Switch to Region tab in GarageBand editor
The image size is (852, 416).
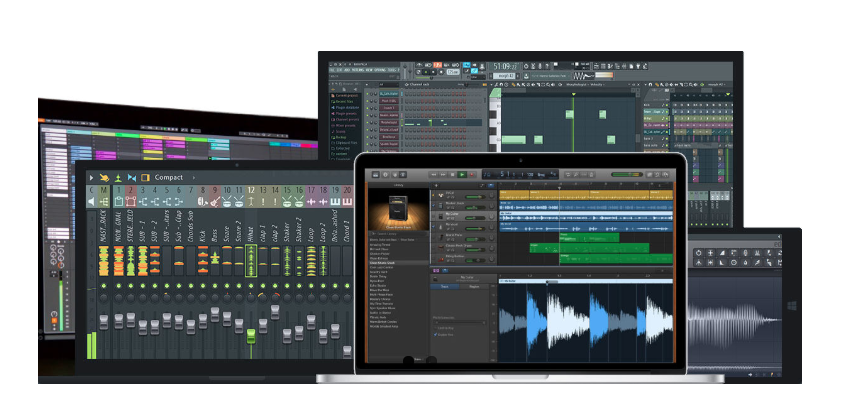474,286
